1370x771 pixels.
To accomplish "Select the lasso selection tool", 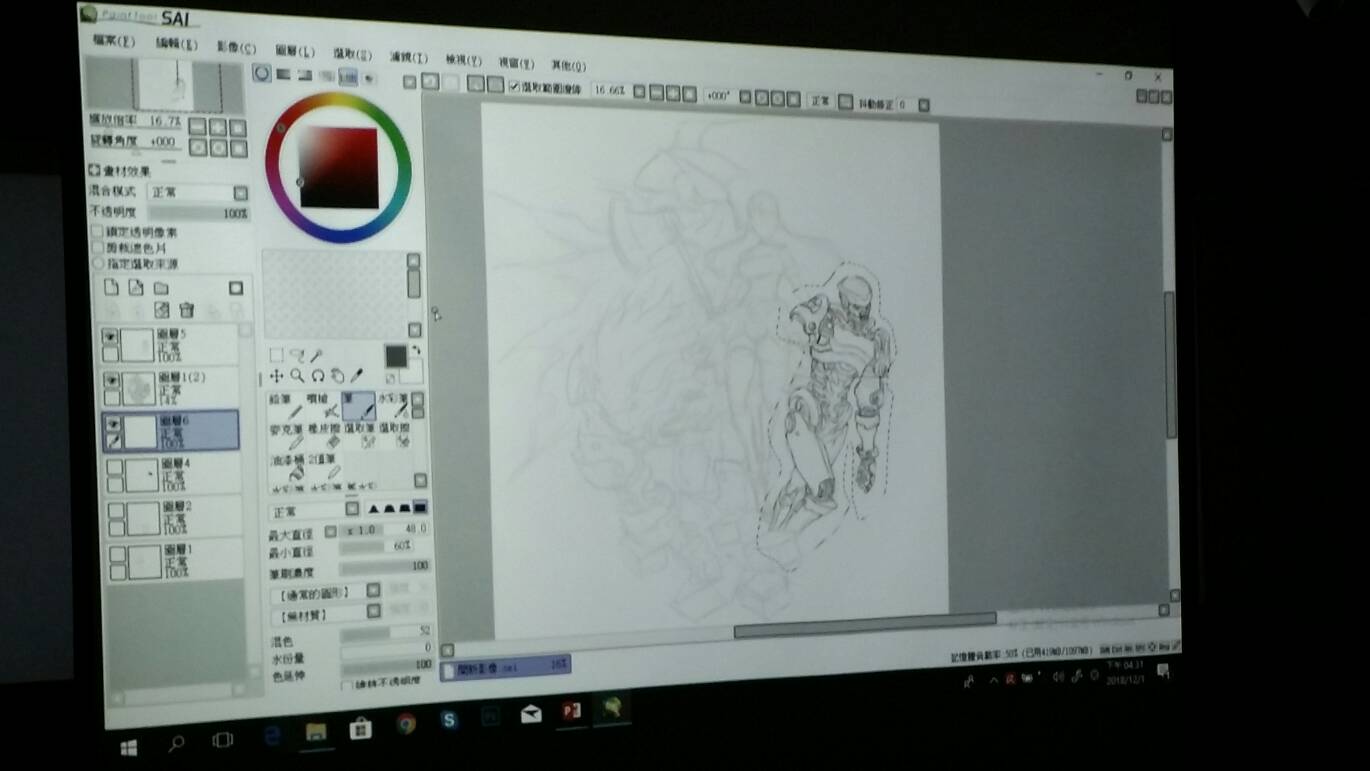I will (296, 354).
